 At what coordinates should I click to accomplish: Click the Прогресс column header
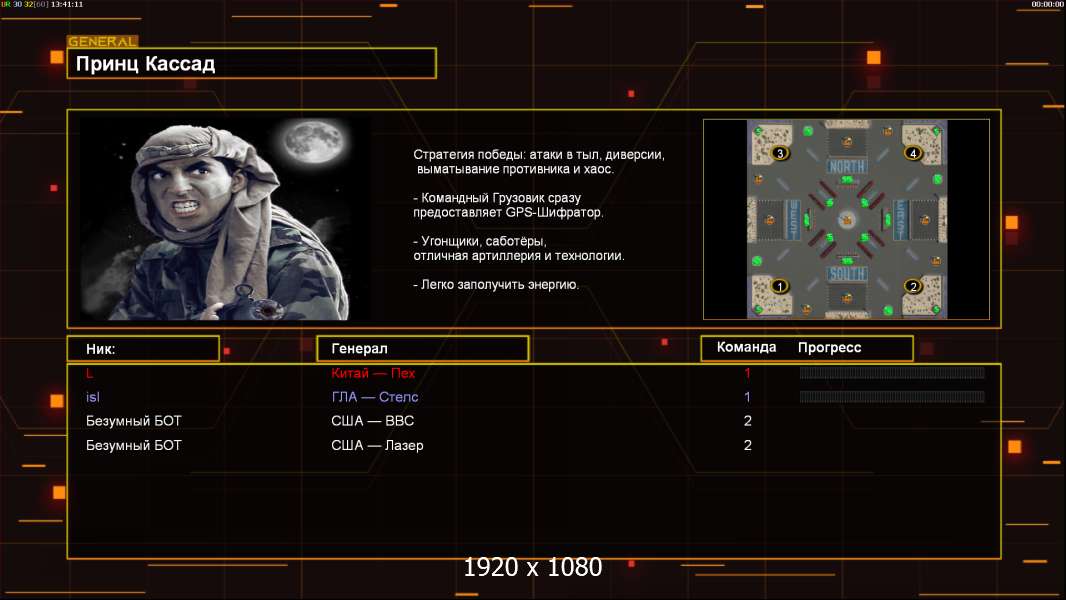point(829,347)
